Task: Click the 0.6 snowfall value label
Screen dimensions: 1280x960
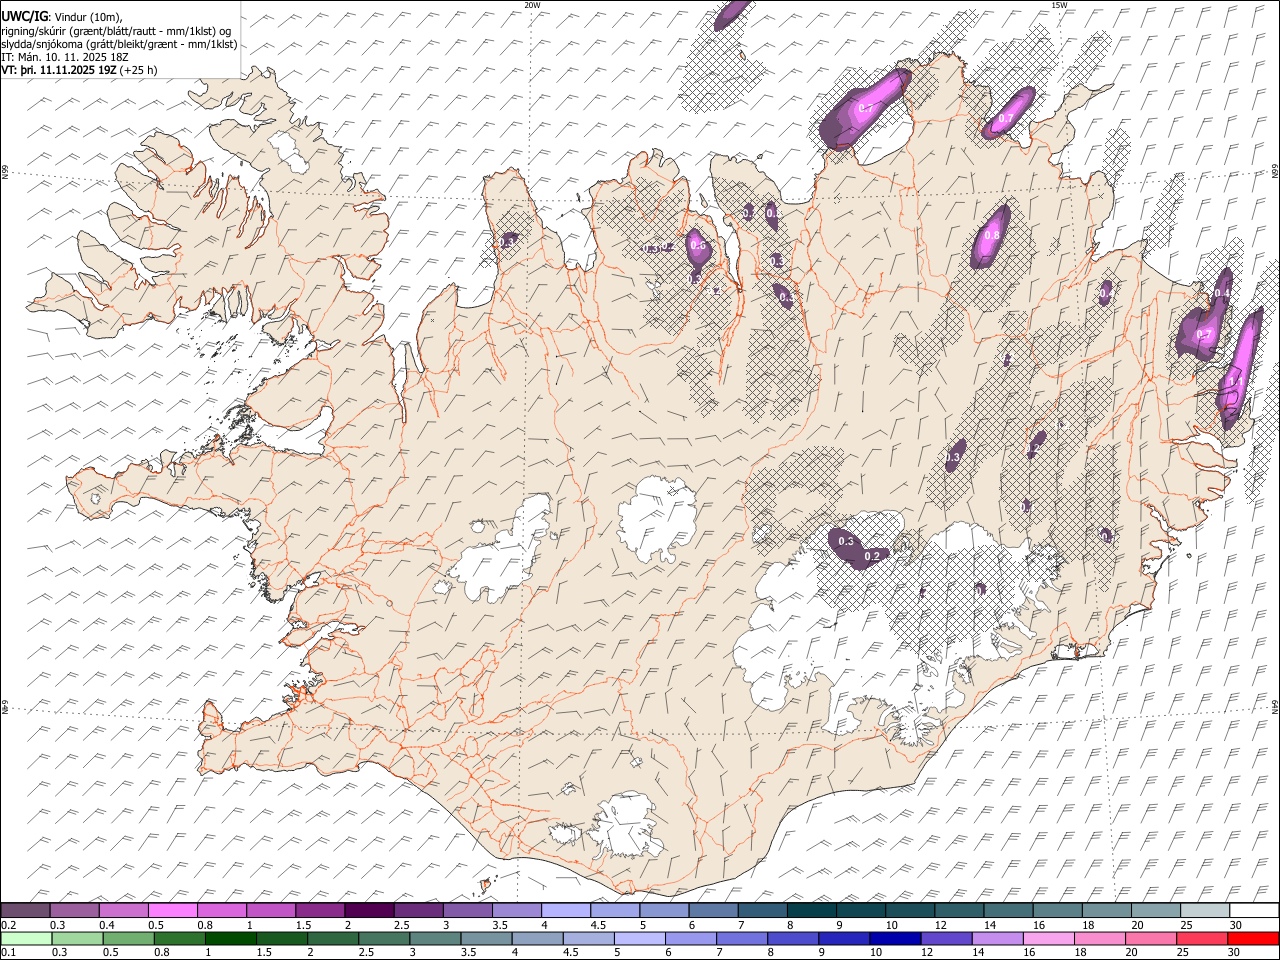Action: pyautogui.click(x=699, y=246)
